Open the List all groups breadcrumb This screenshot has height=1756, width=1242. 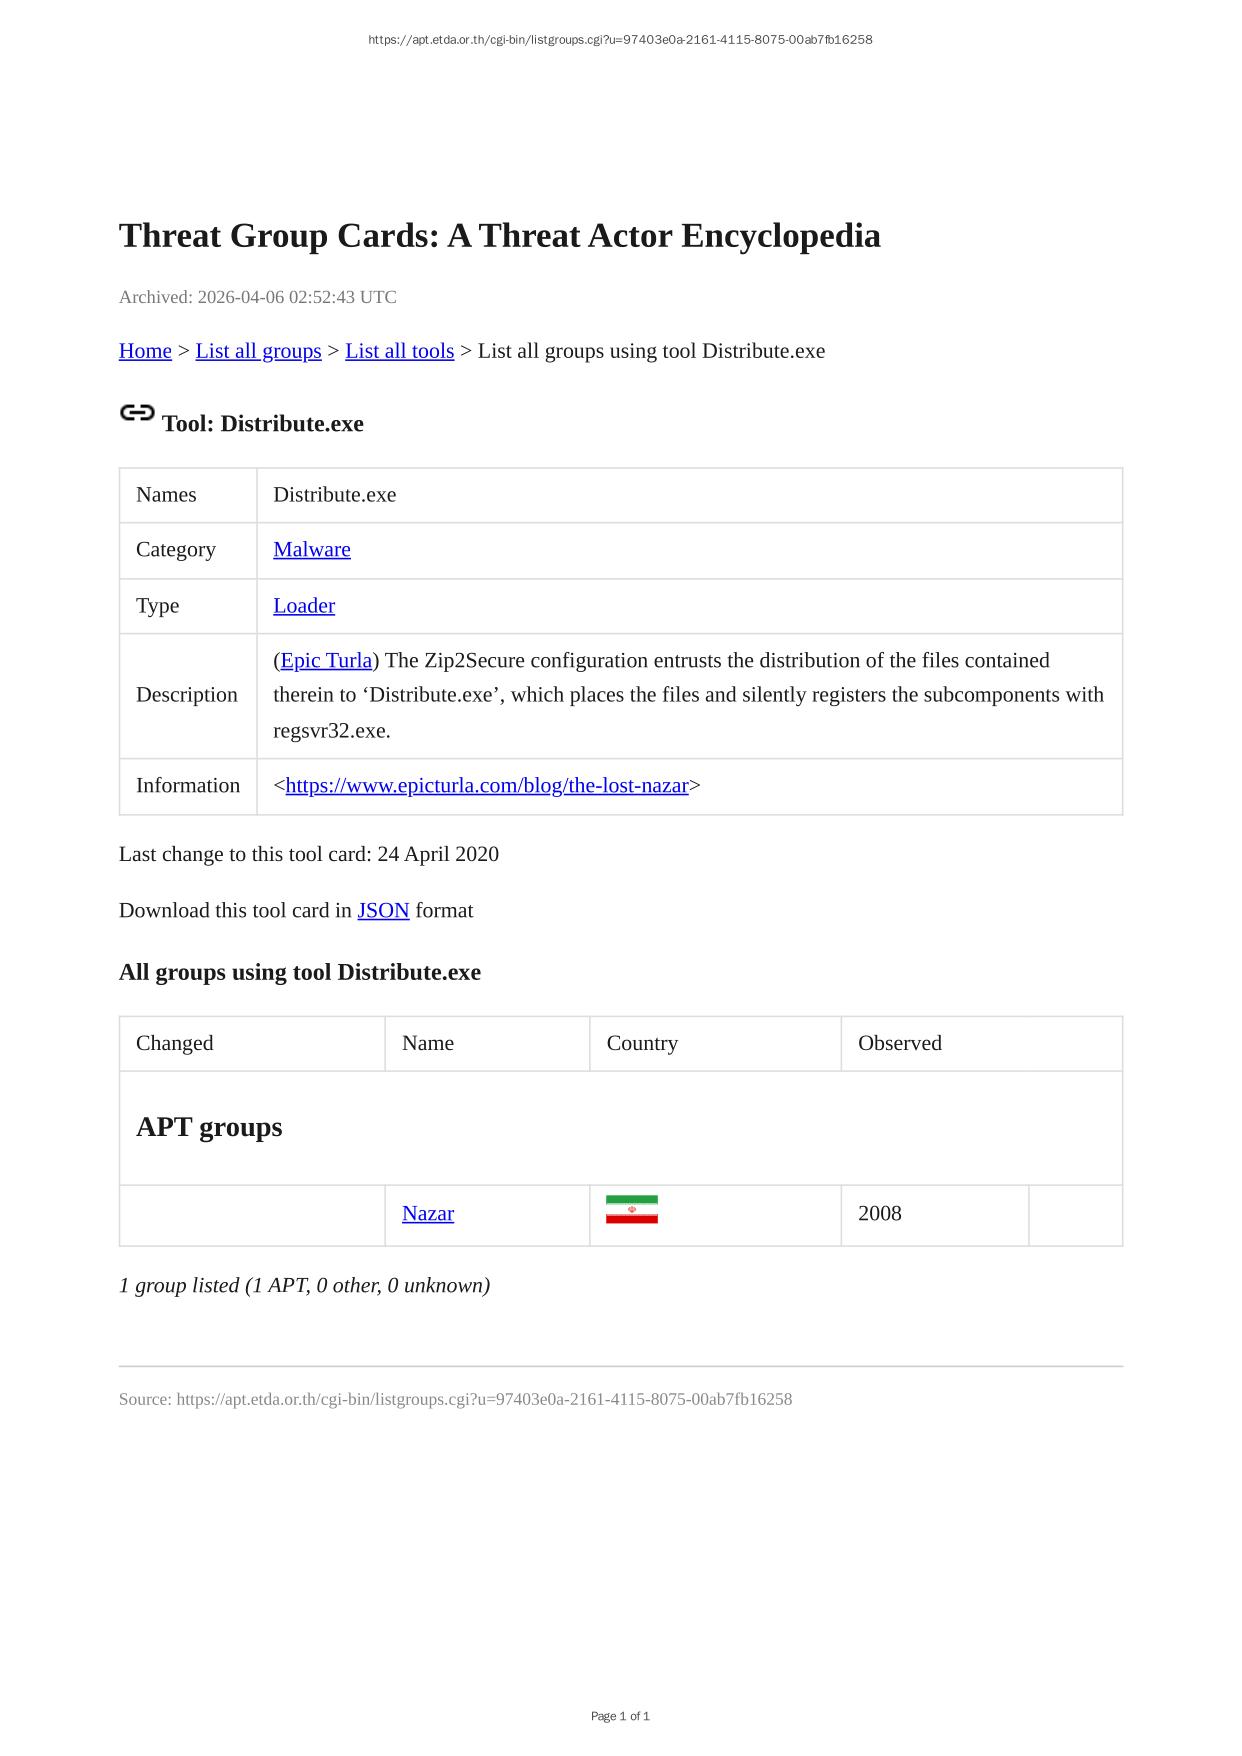pyautogui.click(x=258, y=351)
